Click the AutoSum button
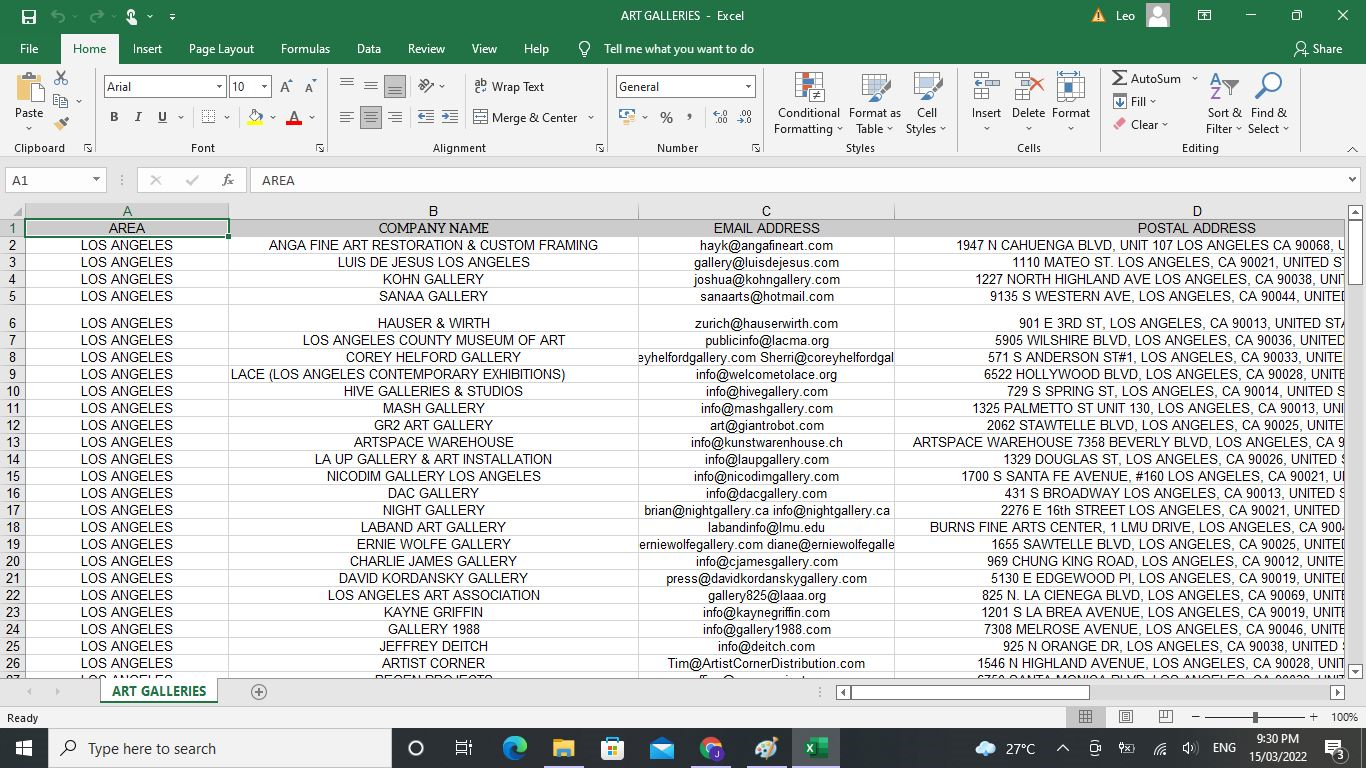This screenshot has height=768, width=1366. [x=1147, y=78]
